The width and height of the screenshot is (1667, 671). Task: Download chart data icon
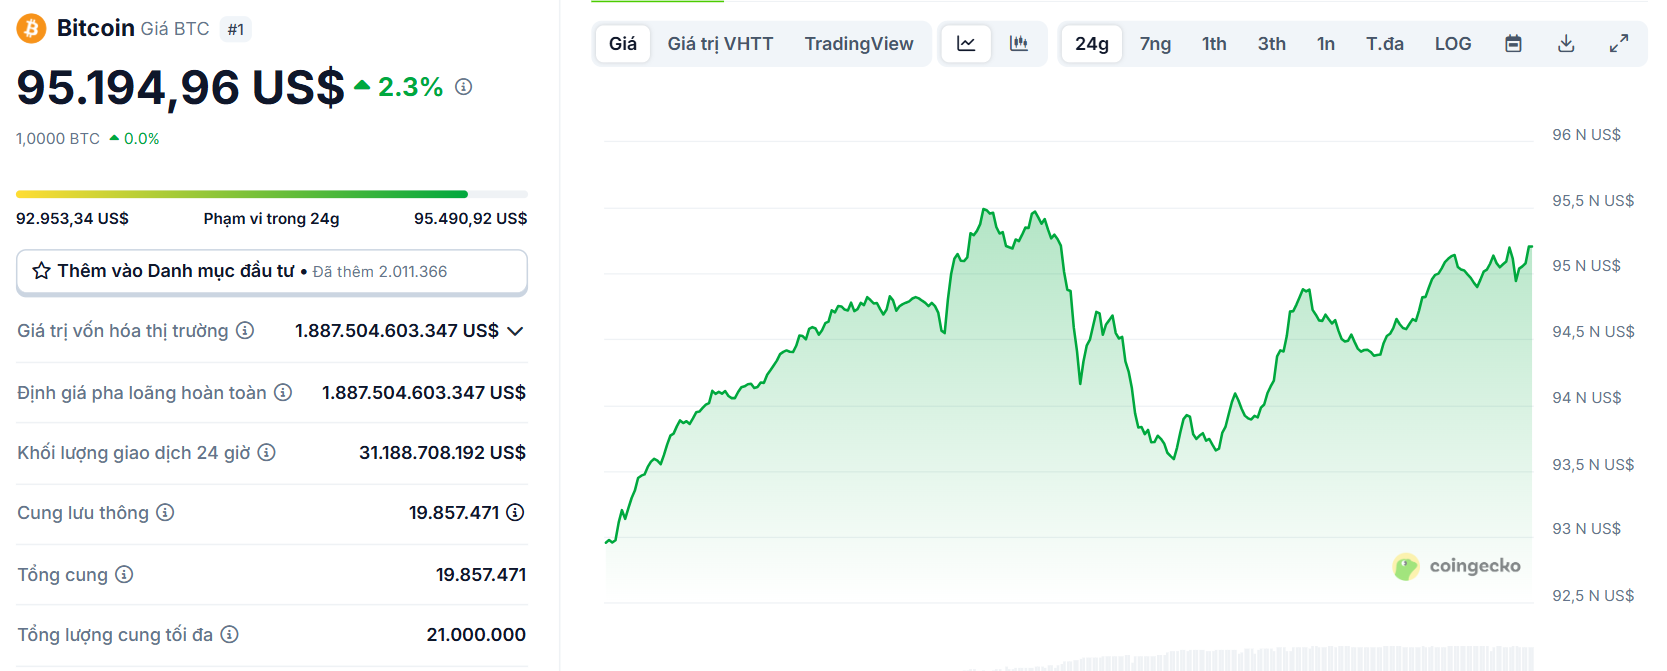(x=1566, y=44)
